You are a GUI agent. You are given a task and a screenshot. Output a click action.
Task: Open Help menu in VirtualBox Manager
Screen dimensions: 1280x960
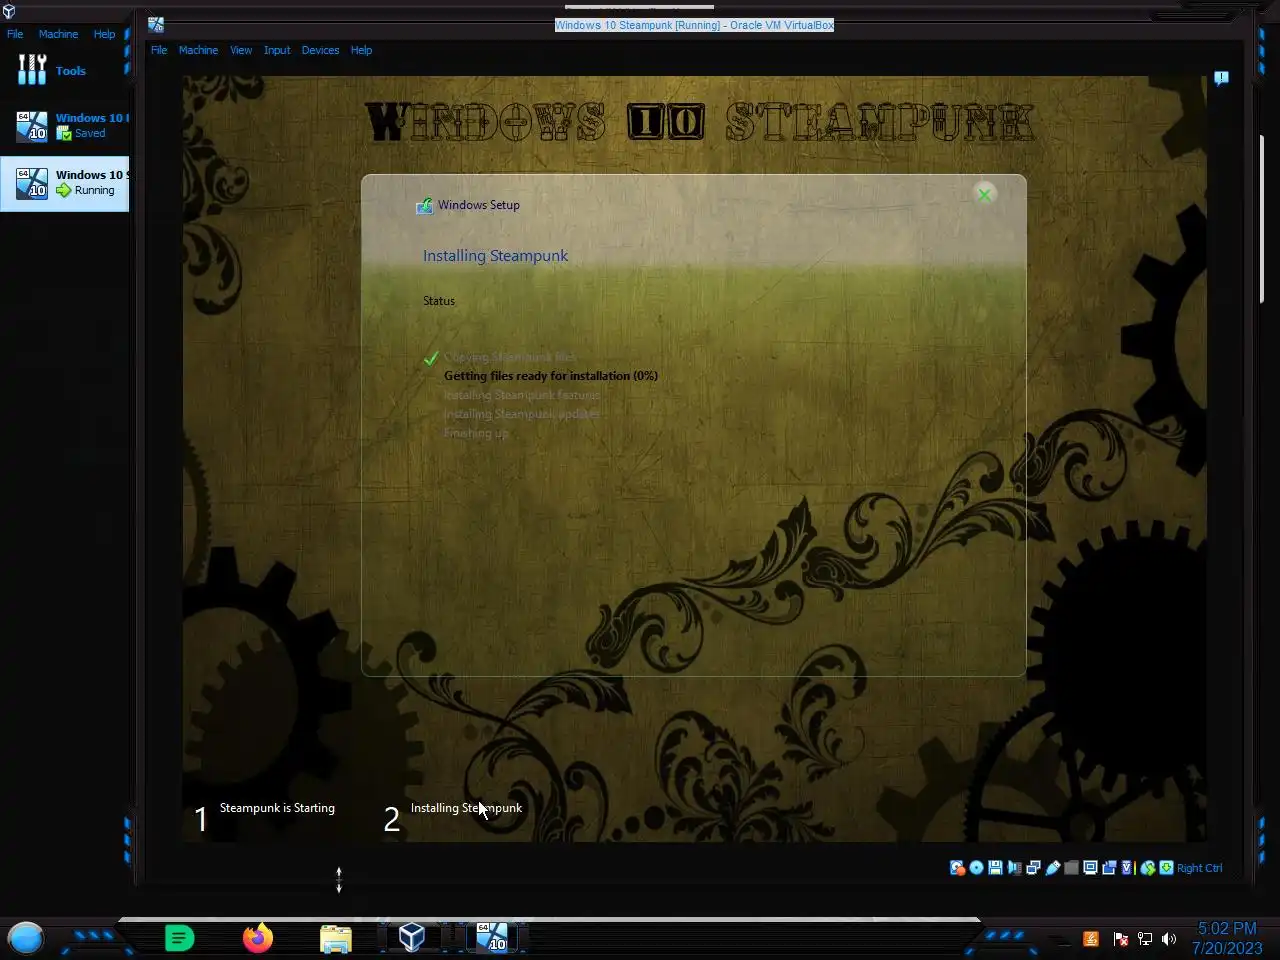pyautogui.click(x=104, y=34)
